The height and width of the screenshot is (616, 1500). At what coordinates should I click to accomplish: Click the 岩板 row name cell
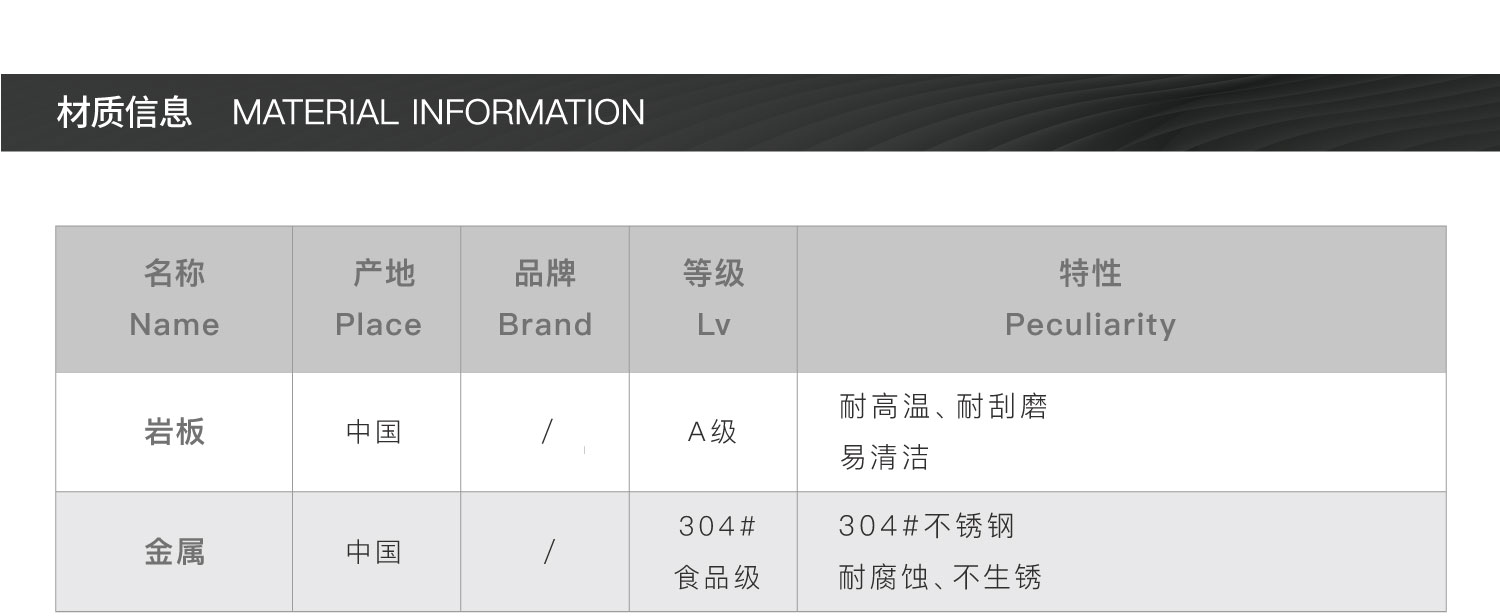[174, 432]
